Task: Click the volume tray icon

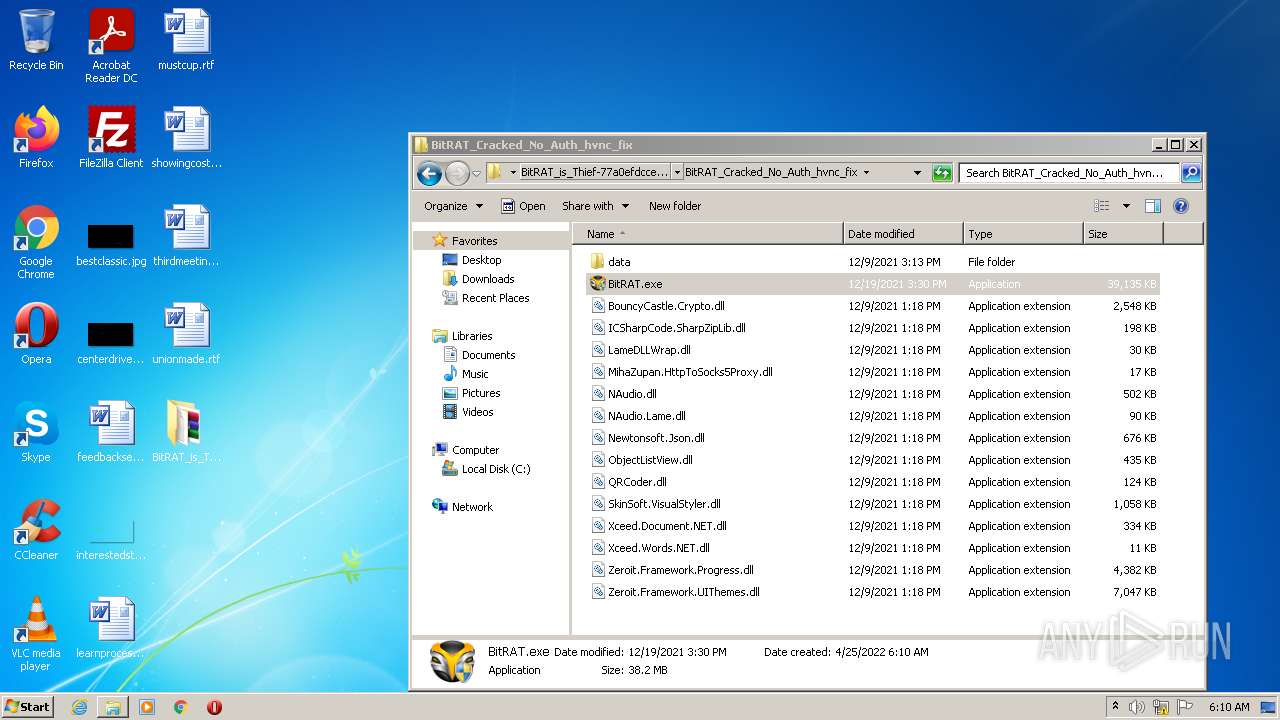Action: coord(1137,707)
